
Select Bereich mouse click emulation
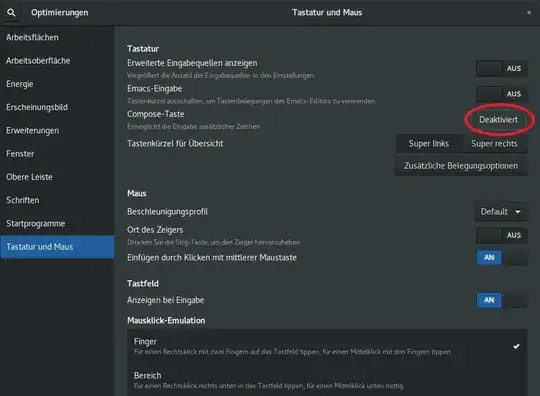pos(327,380)
